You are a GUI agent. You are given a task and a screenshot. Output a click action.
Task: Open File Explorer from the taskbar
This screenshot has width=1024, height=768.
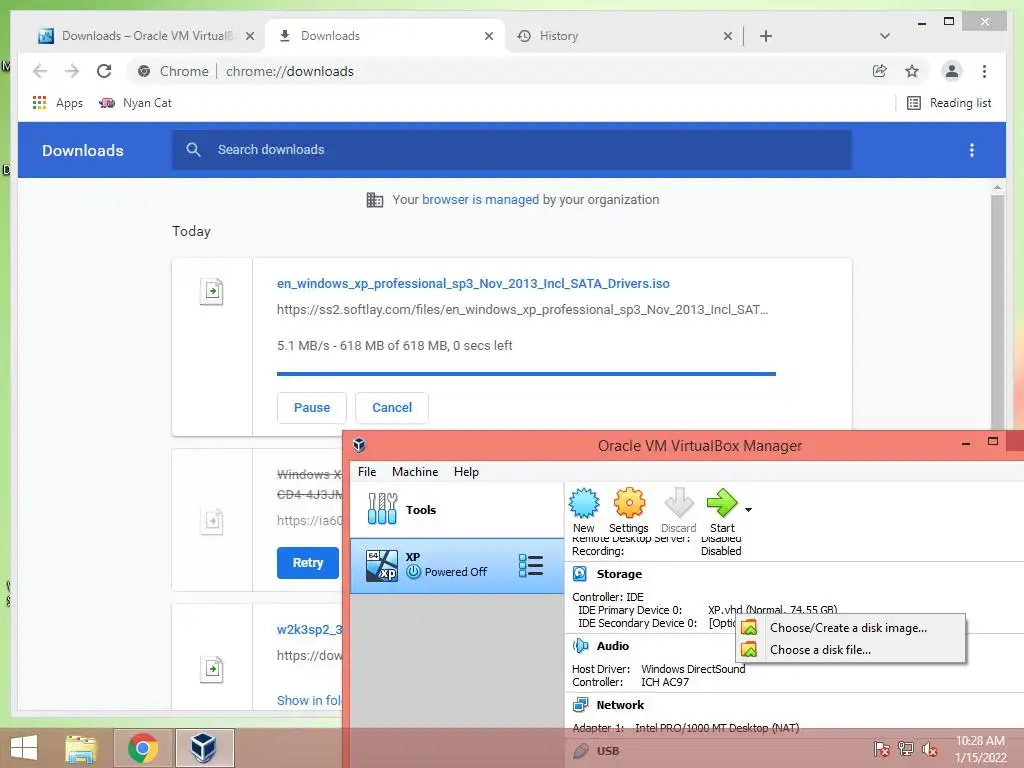pos(81,748)
